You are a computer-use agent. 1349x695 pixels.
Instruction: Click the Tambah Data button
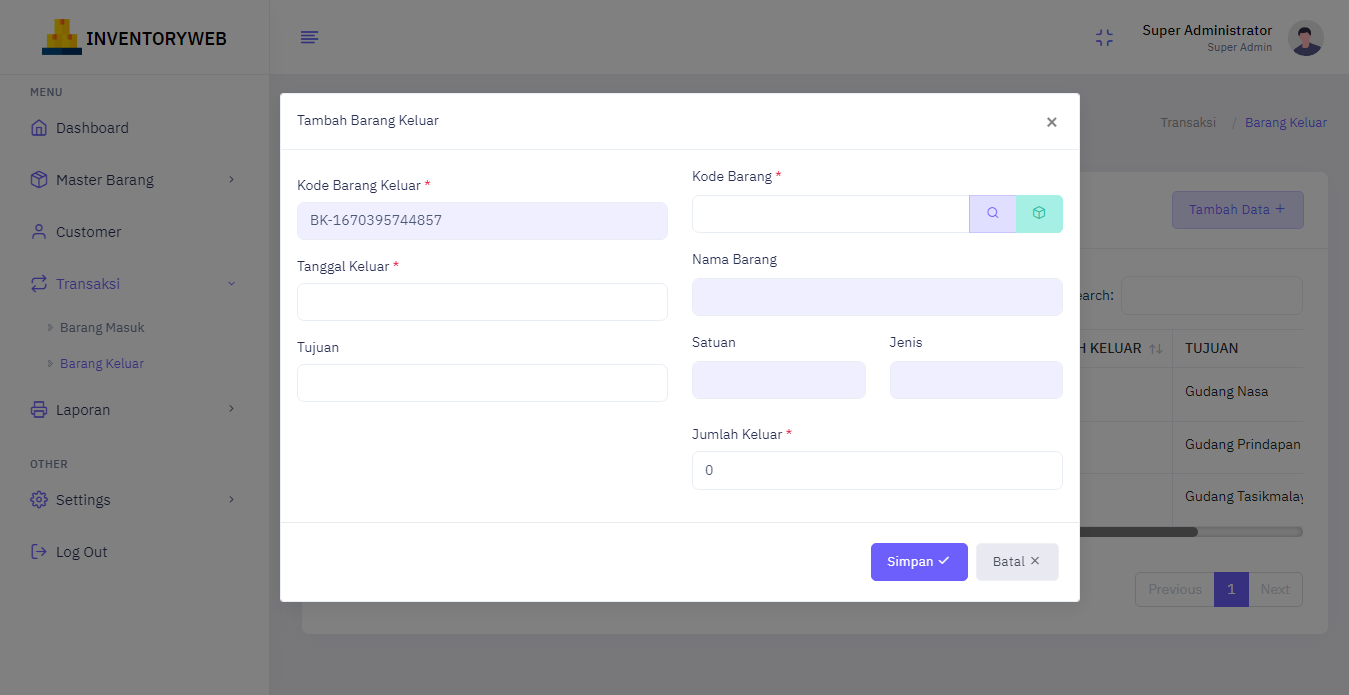pos(1238,210)
